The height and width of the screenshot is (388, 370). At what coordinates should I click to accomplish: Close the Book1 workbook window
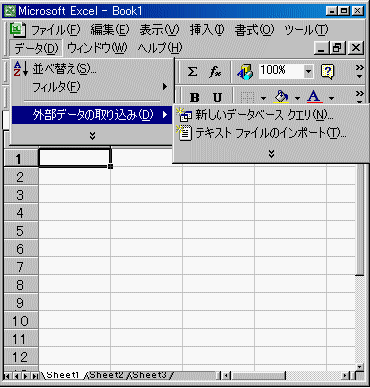pyautogui.click(x=356, y=48)
